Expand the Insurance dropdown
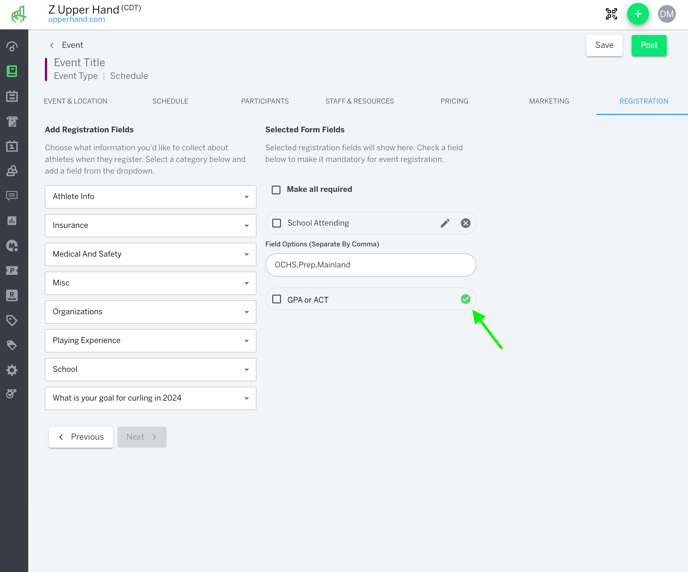 (x=150, y=225)
